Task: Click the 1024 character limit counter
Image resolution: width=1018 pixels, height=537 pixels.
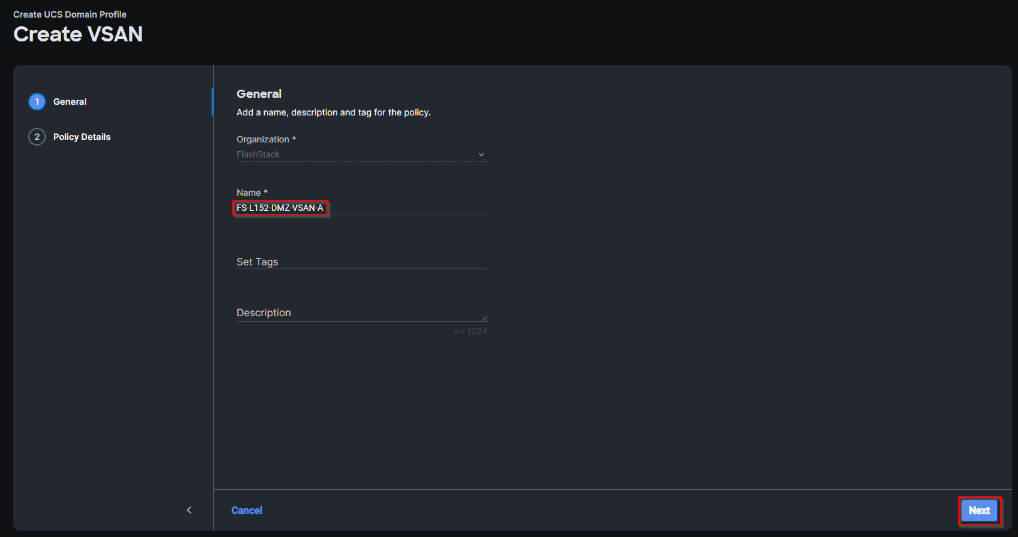Action: point(470,331)
